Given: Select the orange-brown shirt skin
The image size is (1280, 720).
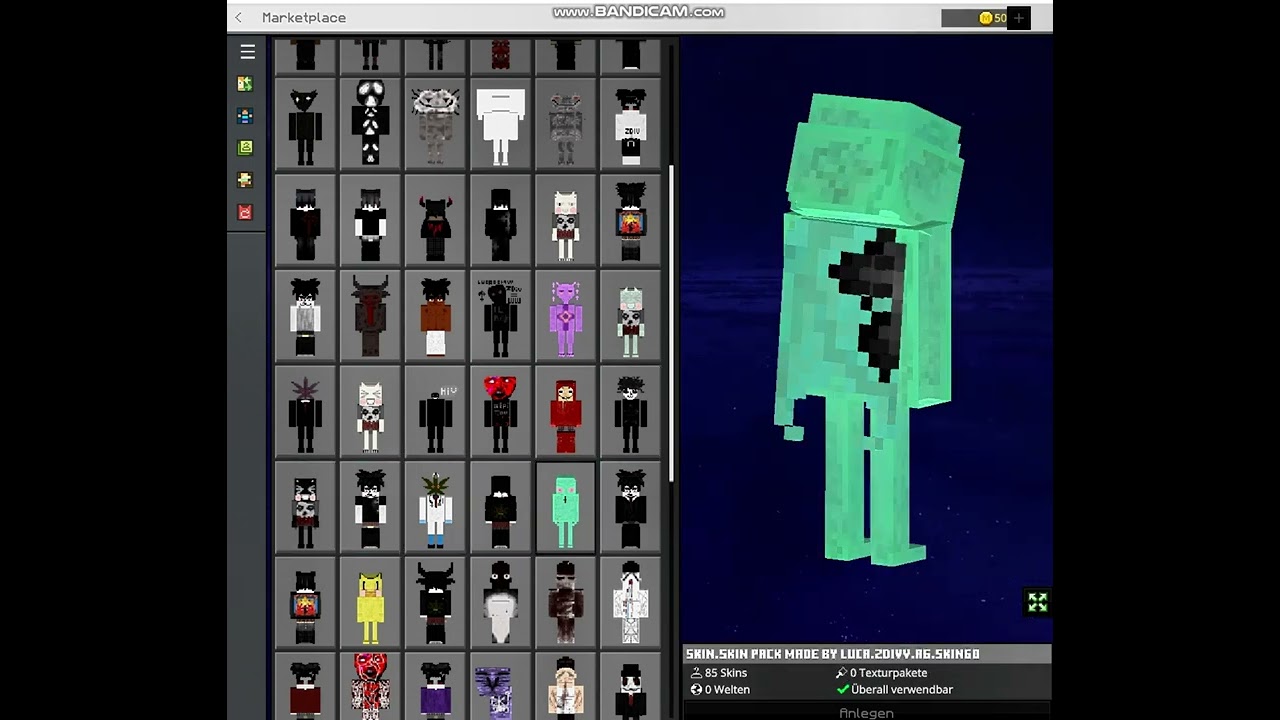Looking at the screenshot, I should 435,316.
